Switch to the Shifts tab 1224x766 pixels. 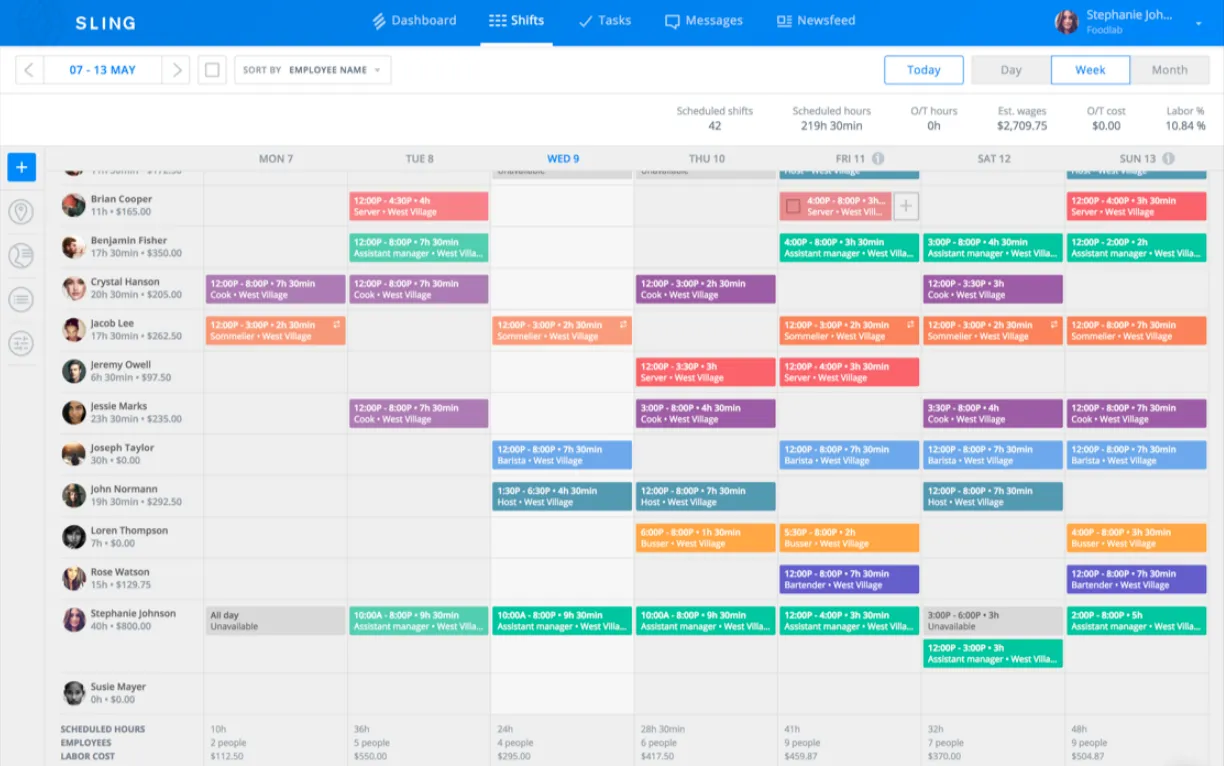(517, 20)
